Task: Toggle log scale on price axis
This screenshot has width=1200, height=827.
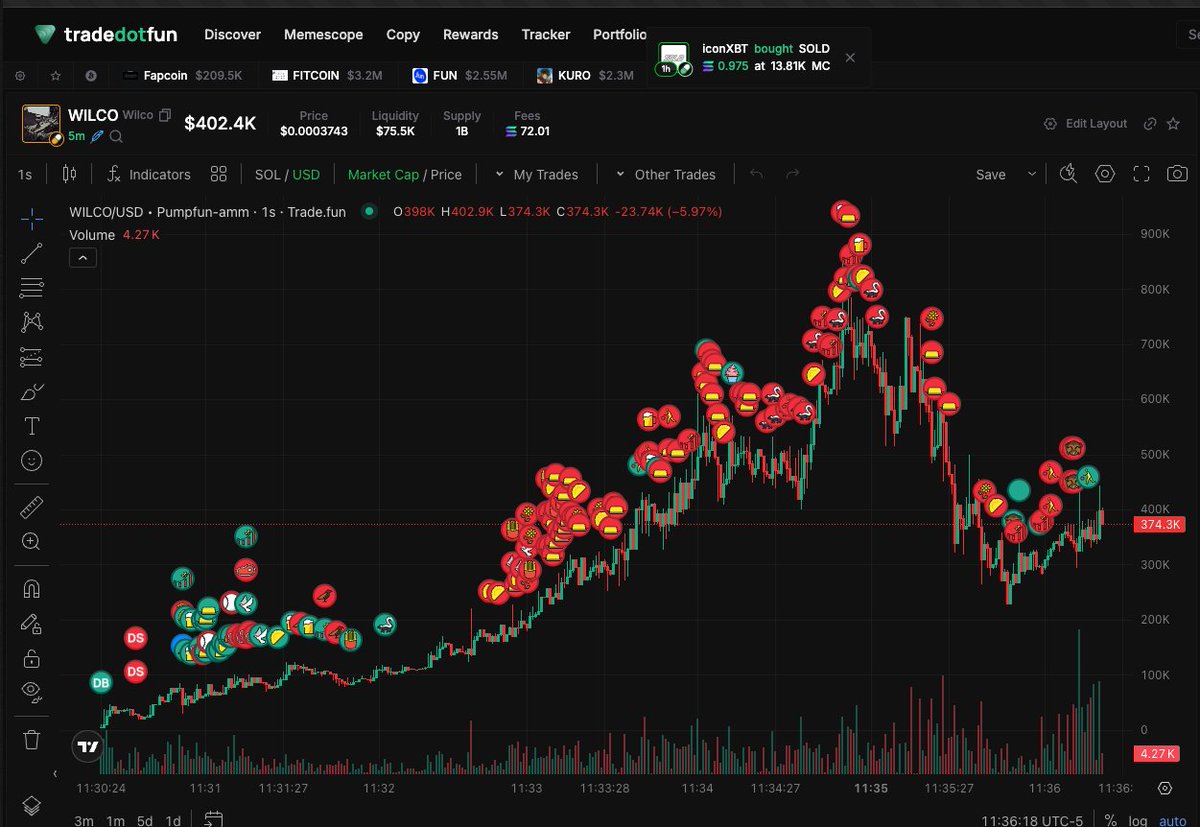Action: click(1139, 820)
